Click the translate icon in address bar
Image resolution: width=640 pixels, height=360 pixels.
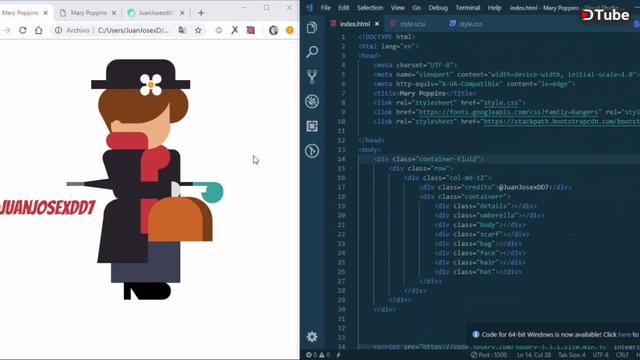[182, 30]
